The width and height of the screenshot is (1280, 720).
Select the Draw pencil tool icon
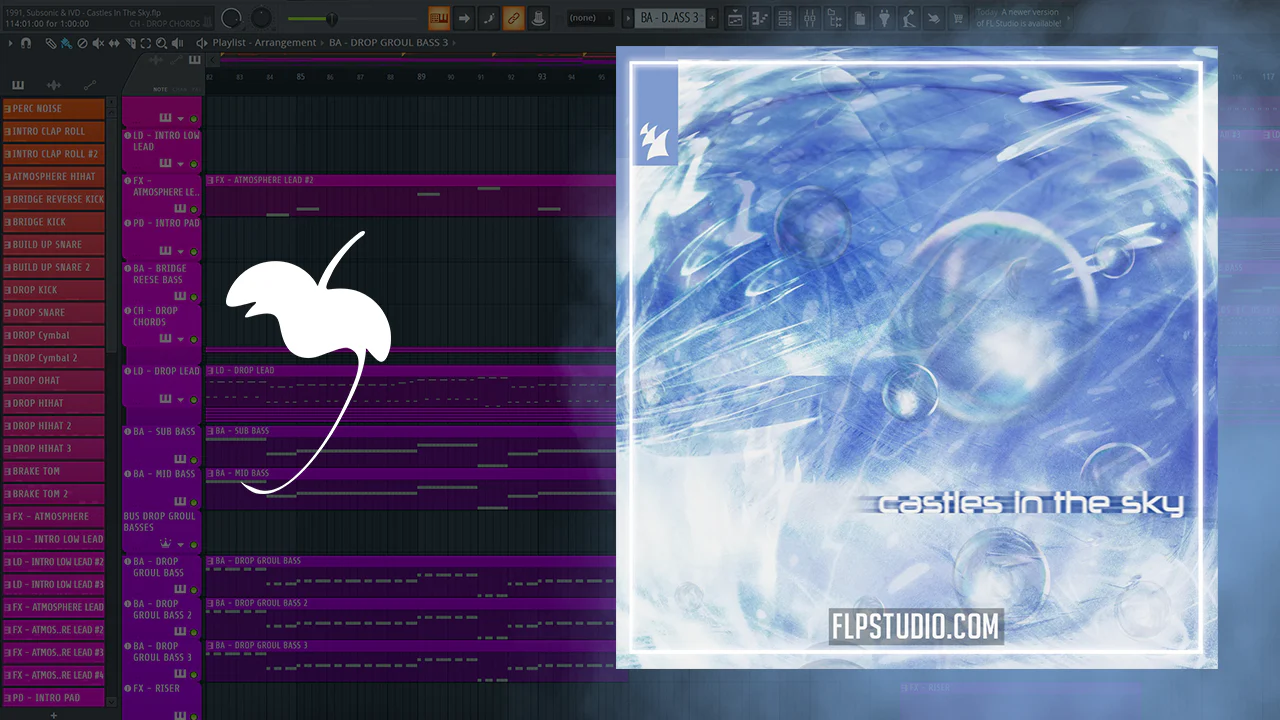click(51, 43)
